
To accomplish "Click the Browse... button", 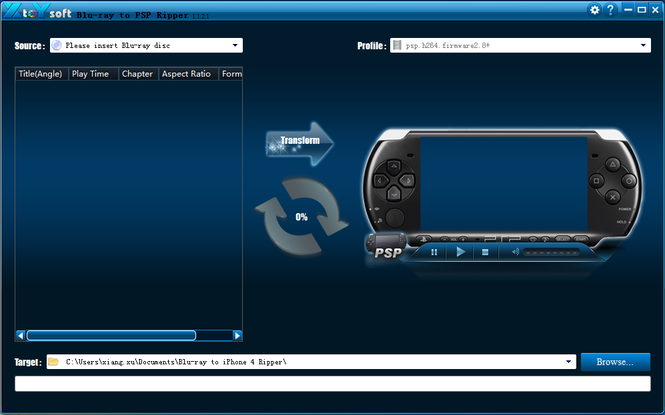I will 615,362.
